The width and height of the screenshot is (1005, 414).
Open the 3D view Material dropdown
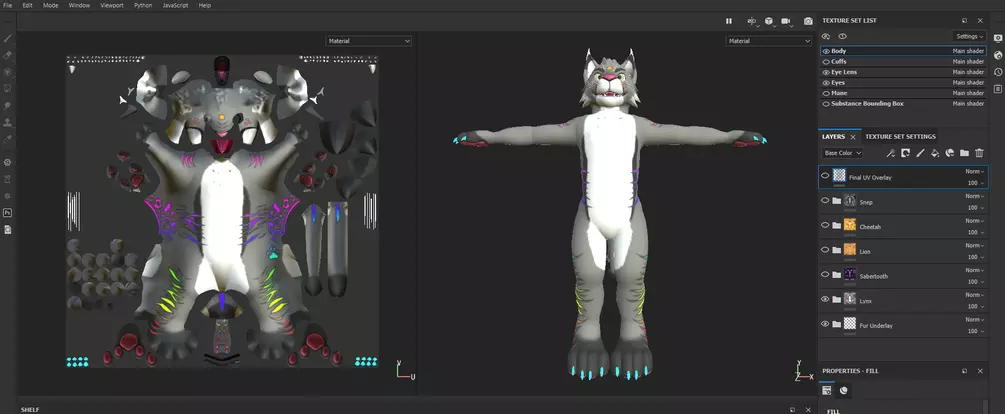point(768,41)
